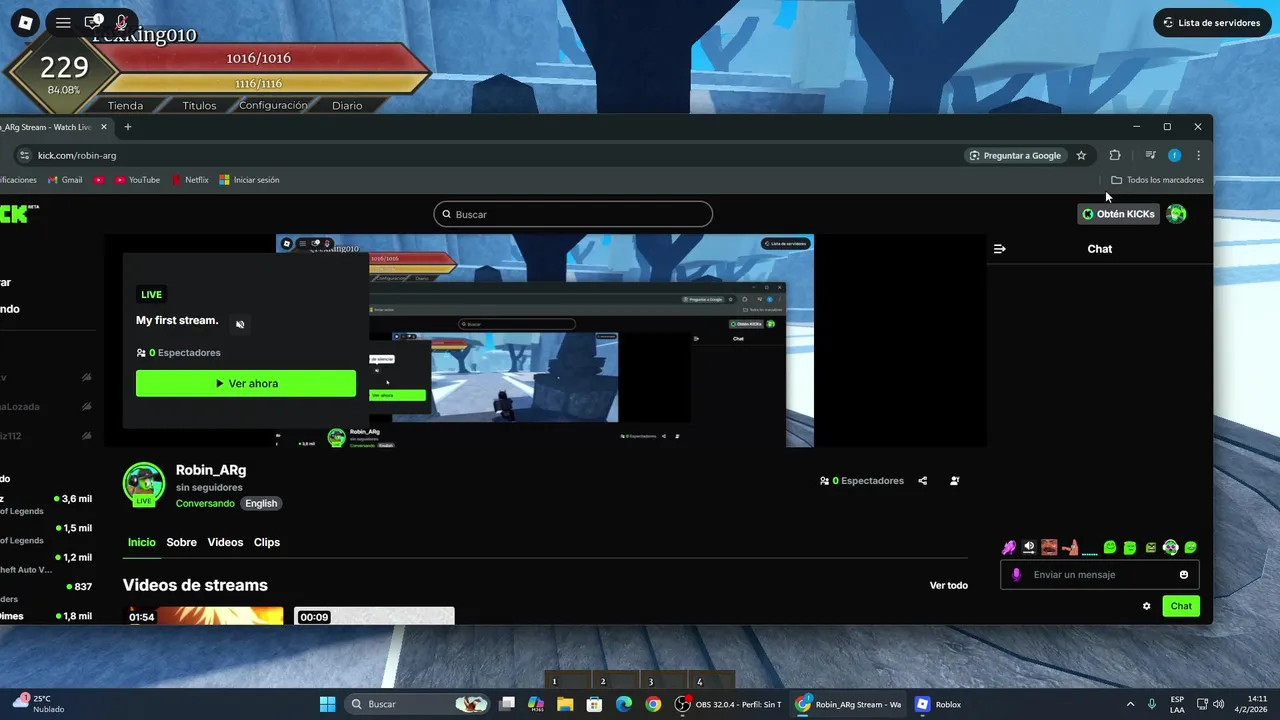Insert the speaker volume emote in chat

pyautogui.click(x=1029, y=547)
